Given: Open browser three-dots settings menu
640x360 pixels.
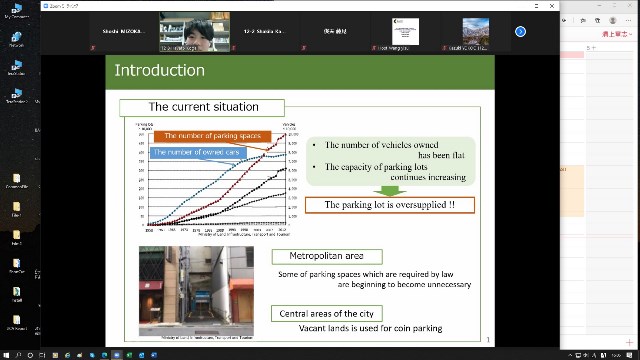Looking at the screenshot, I should pos(628,20).
